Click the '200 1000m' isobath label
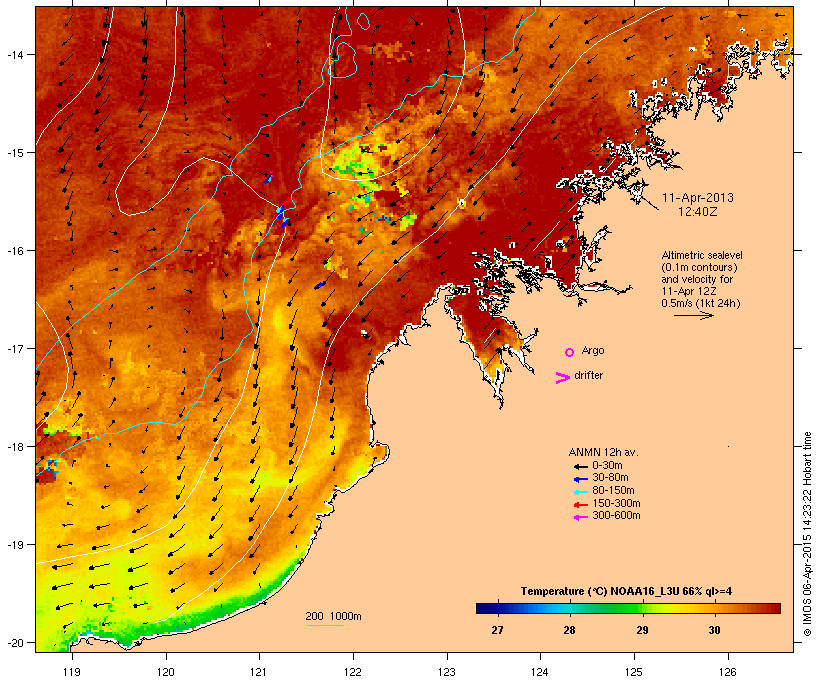The height and width of the screenshot is (680, 820). pyautogui.click(x=333, y=616)
